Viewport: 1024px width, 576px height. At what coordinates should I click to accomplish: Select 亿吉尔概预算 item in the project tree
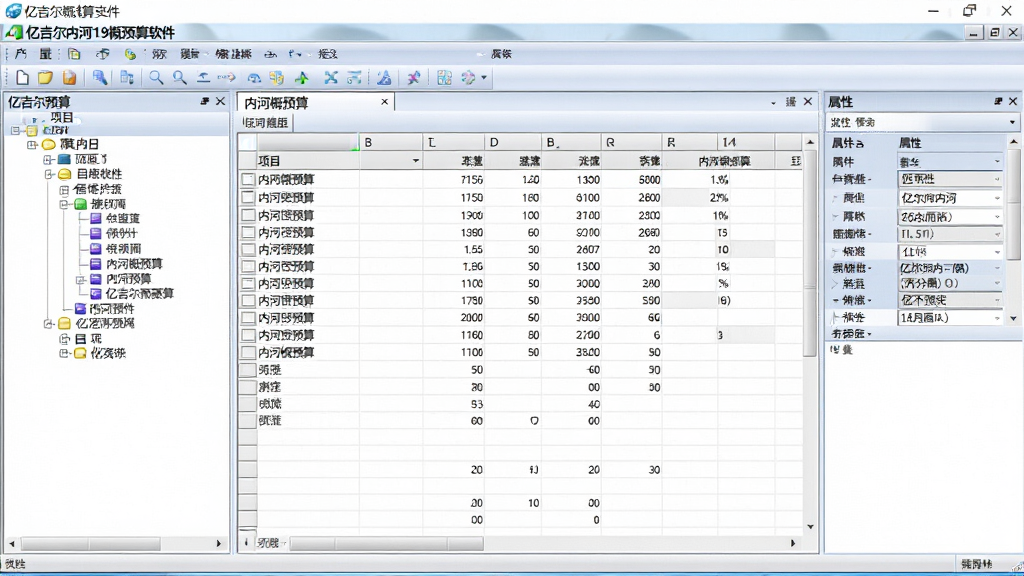(140, 294)
